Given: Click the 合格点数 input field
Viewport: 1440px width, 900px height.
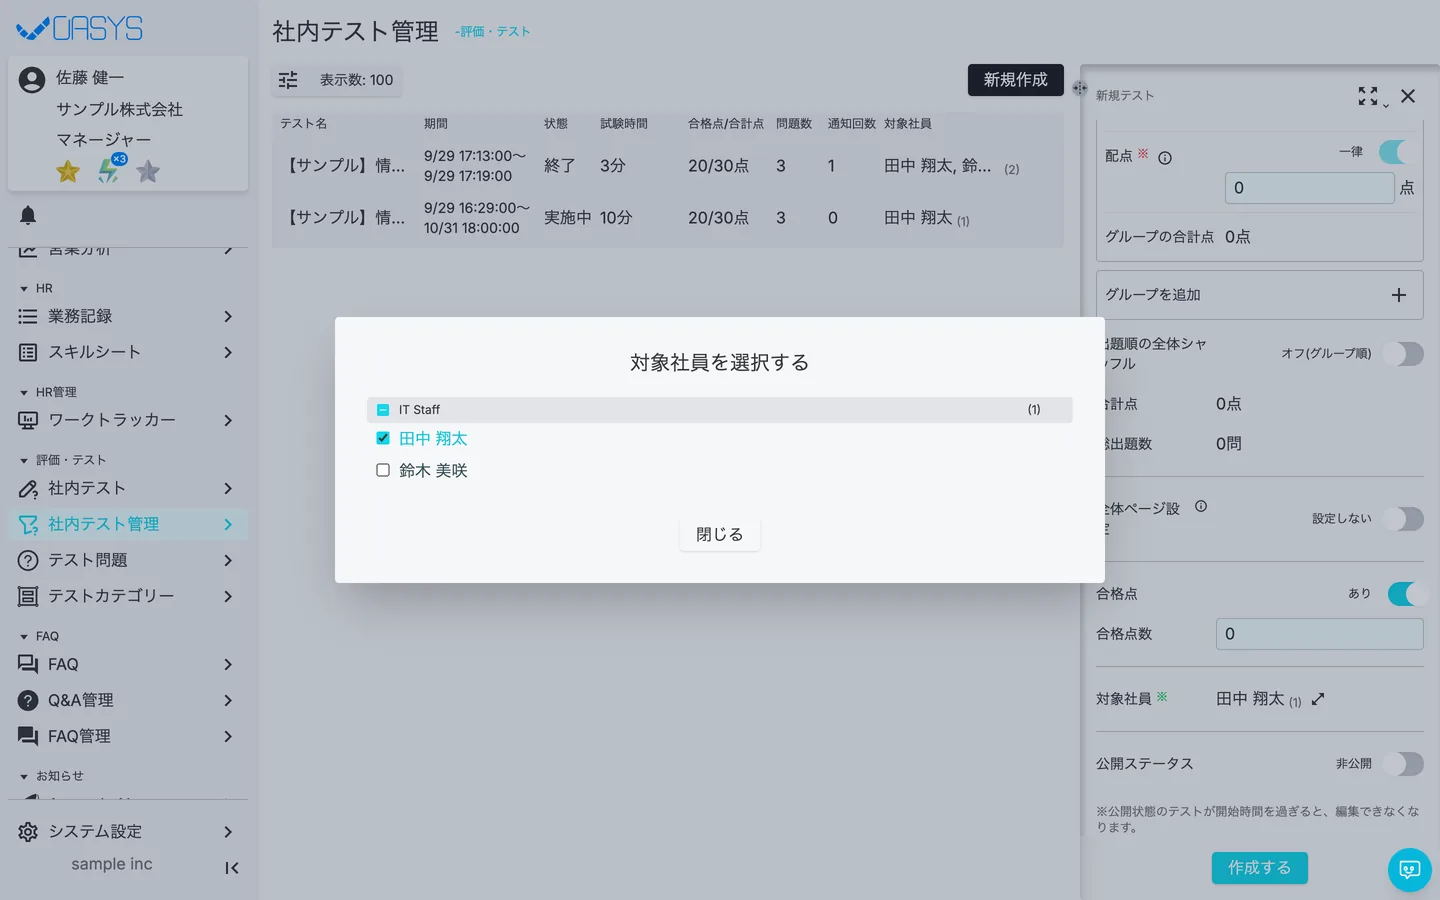Looking at the screenshot, I should tap(1320, 634).
